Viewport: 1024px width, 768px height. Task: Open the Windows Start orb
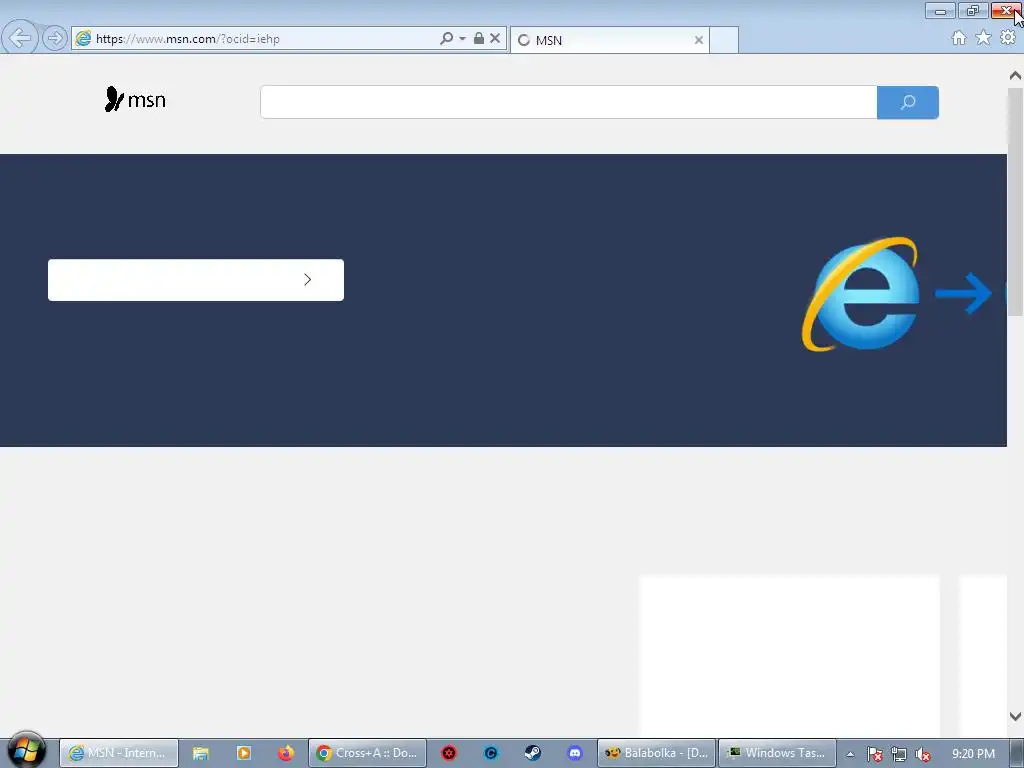[26, 750]
